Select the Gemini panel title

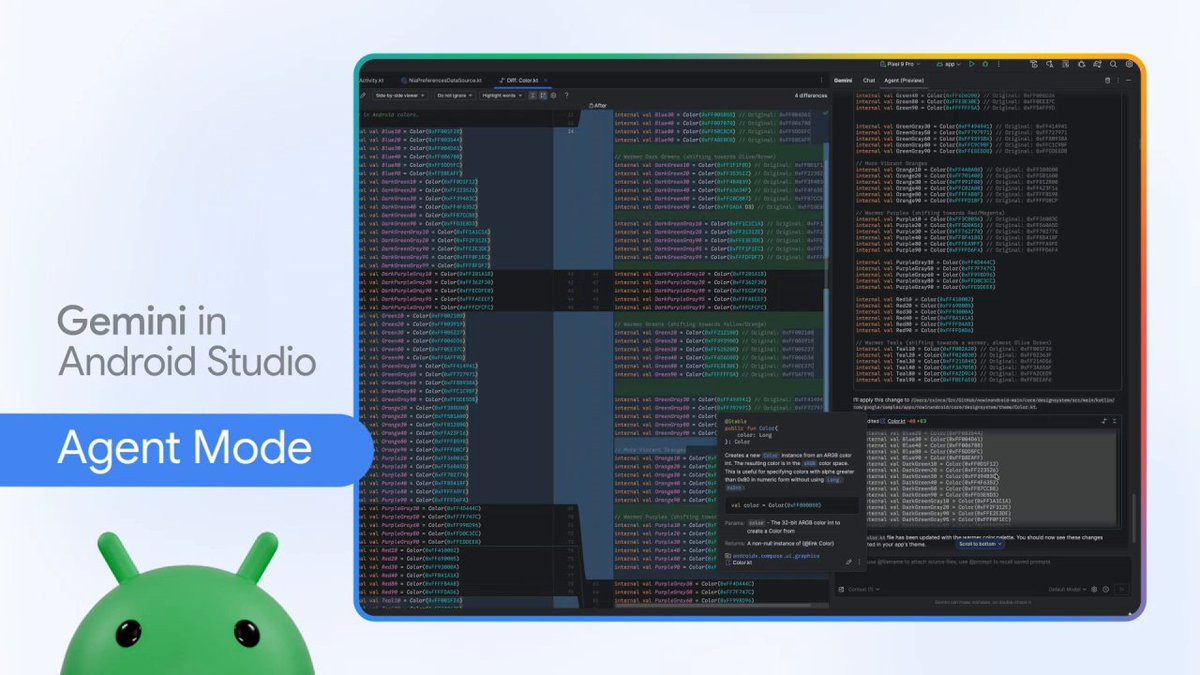843,80
